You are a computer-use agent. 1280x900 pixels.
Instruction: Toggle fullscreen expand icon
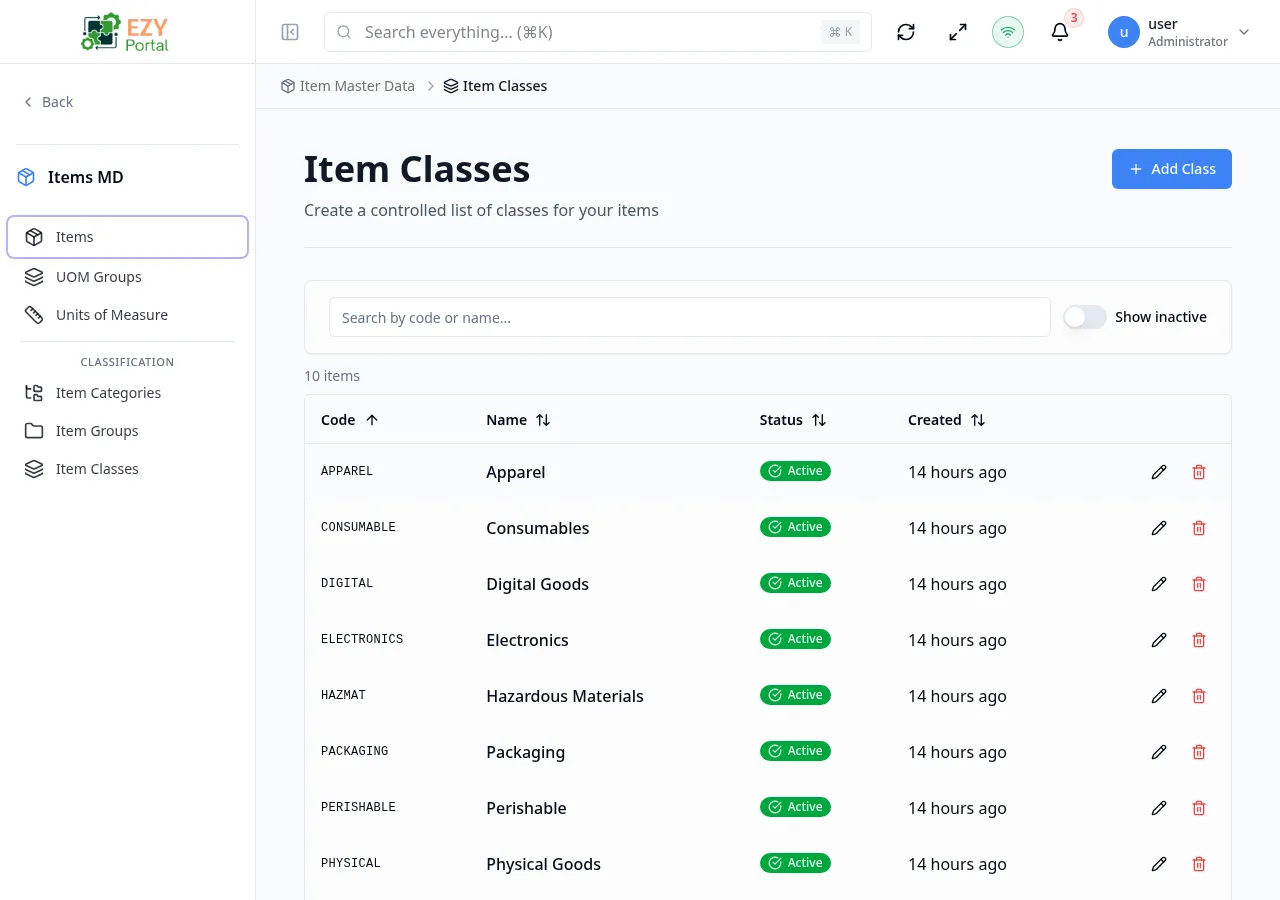tap(958, 32)
